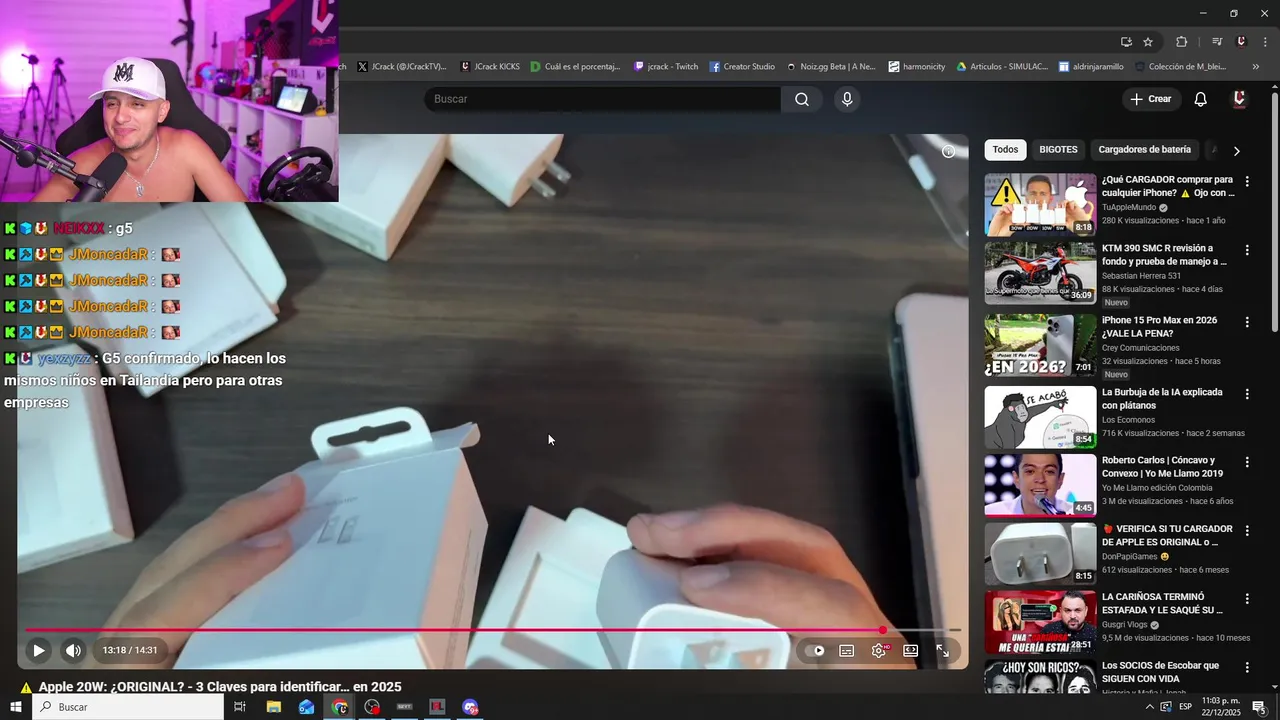The image size is (1280, 720).
Task: Show hidden system tray icons
Action: 1149,707
